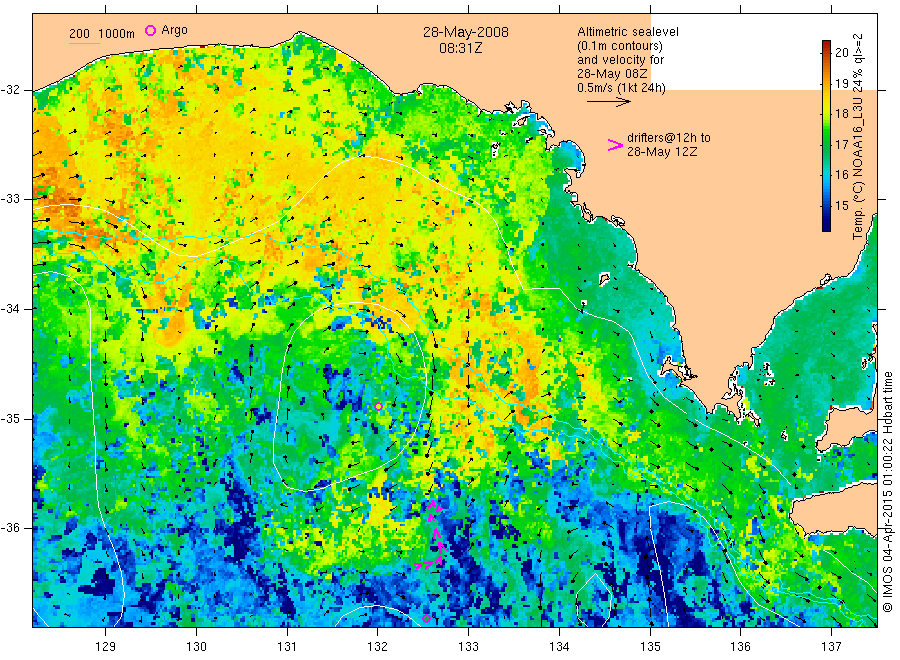Screen dimensions: 900x660
Task: Click the temperature colorbar at 17
Action: [827, 144]
